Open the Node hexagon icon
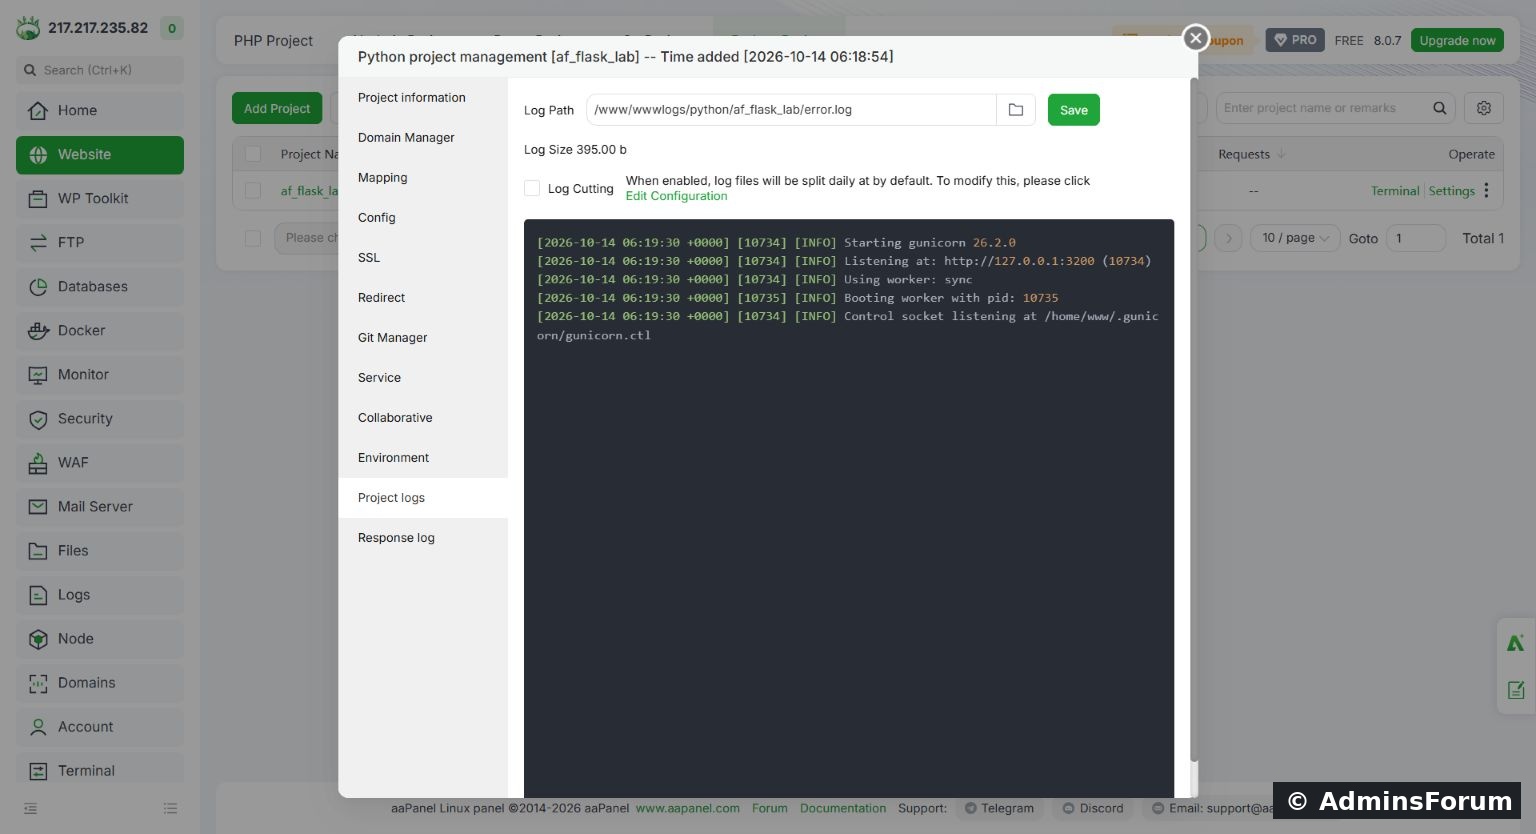 click(x=38, y=639)
